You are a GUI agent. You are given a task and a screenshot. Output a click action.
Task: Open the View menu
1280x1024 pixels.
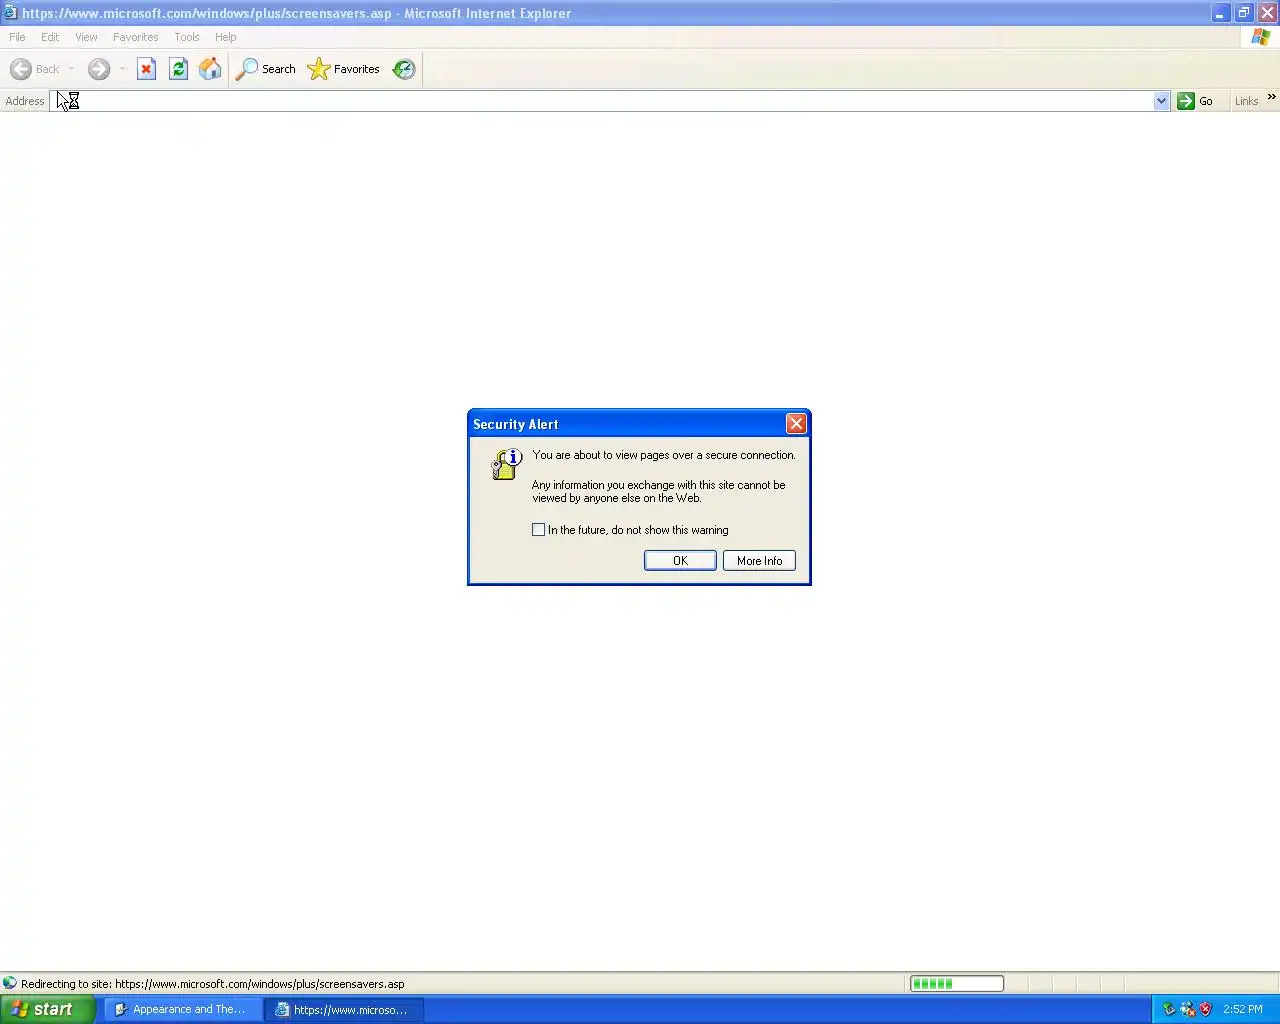[87, 37]
